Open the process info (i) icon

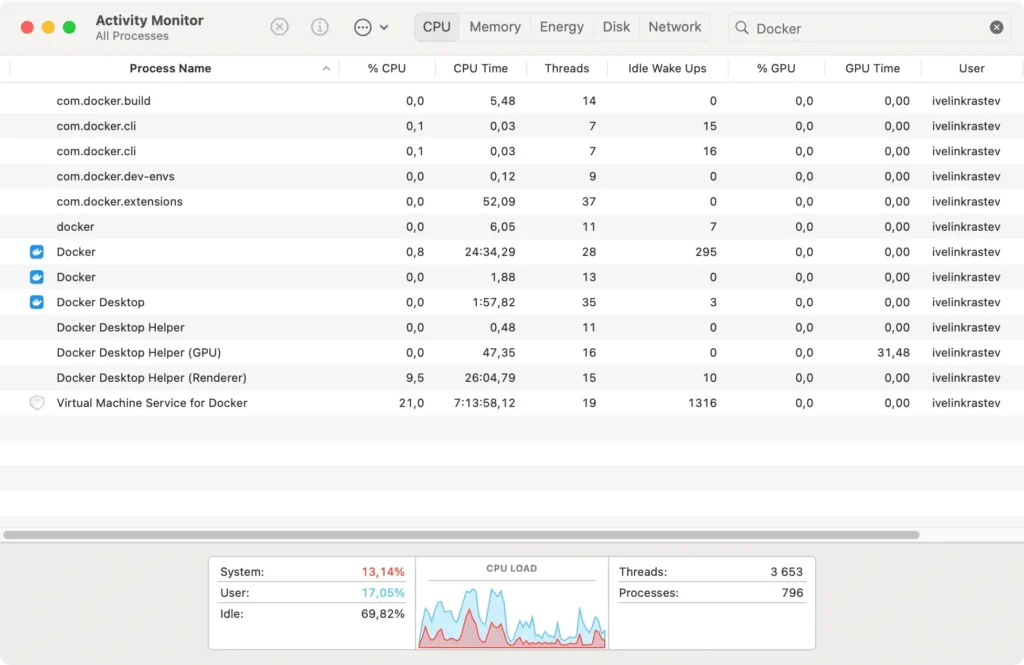point(319,27)
